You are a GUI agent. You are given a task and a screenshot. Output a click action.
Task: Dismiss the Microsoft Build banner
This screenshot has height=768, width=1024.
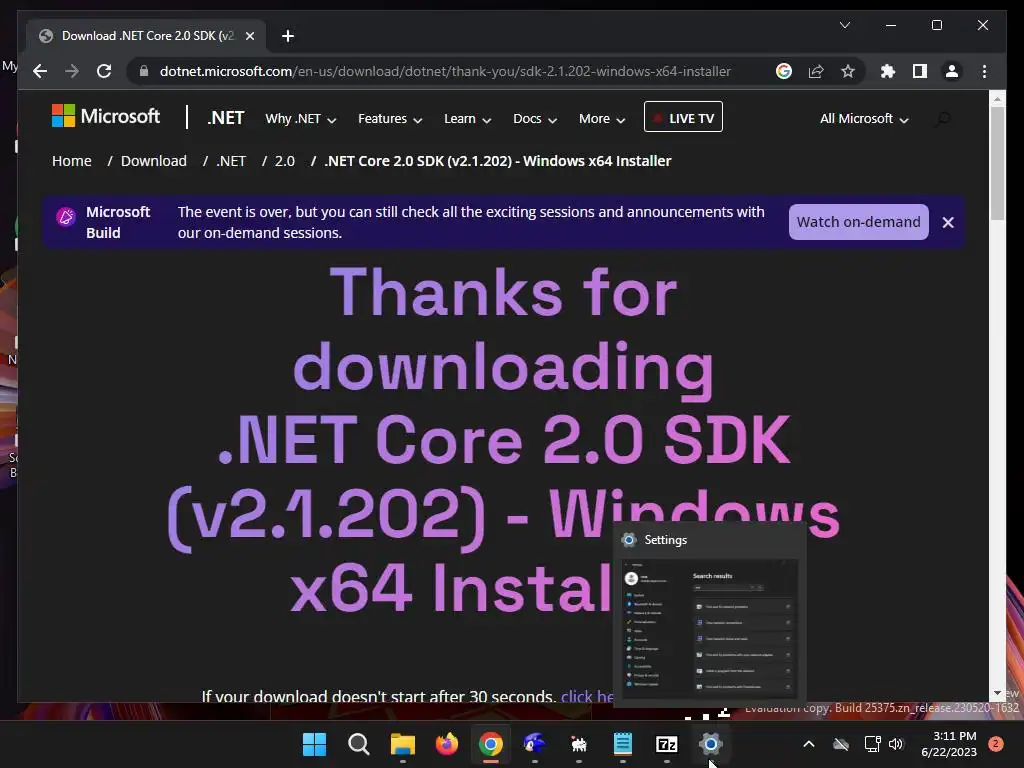[x=948, y=223]
